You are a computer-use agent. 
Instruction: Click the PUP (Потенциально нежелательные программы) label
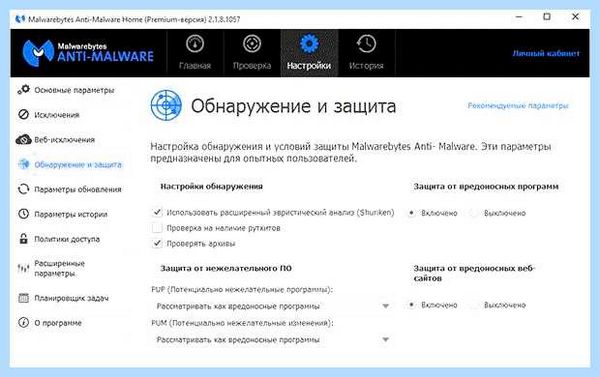click(x=242, y=290)
